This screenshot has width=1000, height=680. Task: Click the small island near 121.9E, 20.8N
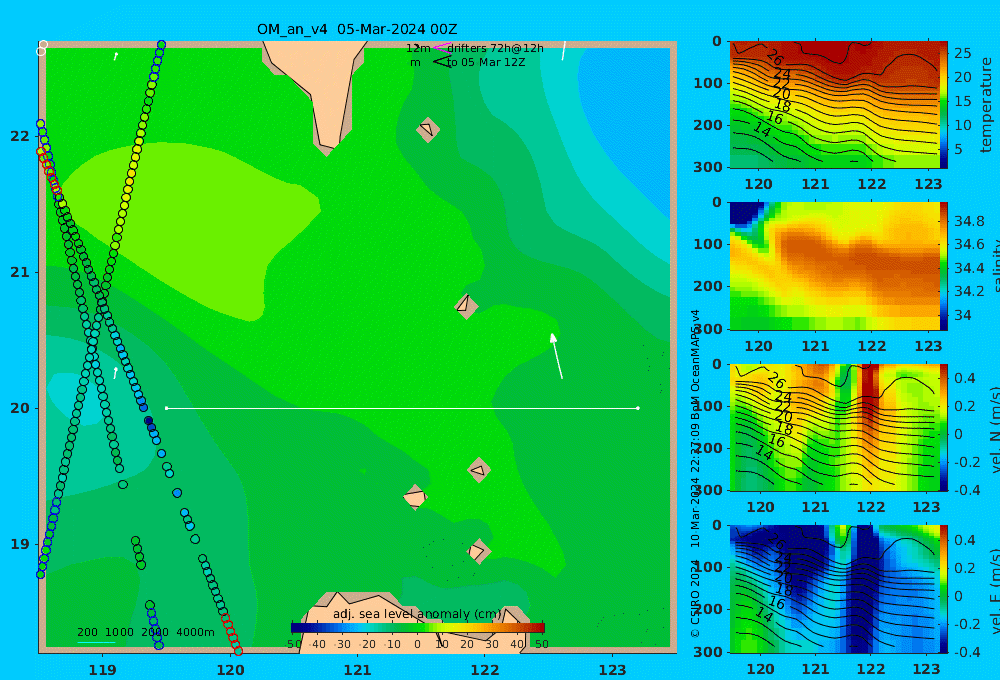[x=466, y=306]
